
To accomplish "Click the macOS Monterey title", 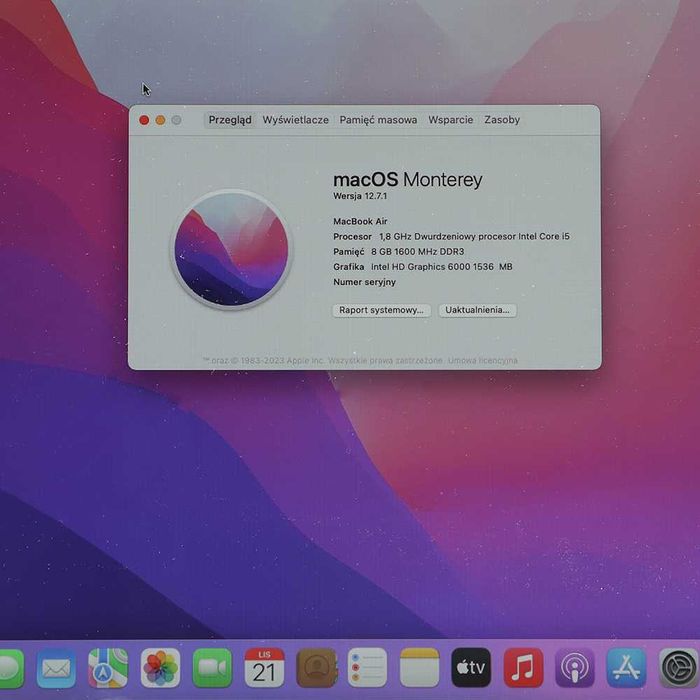I will (x=408, y=179).
